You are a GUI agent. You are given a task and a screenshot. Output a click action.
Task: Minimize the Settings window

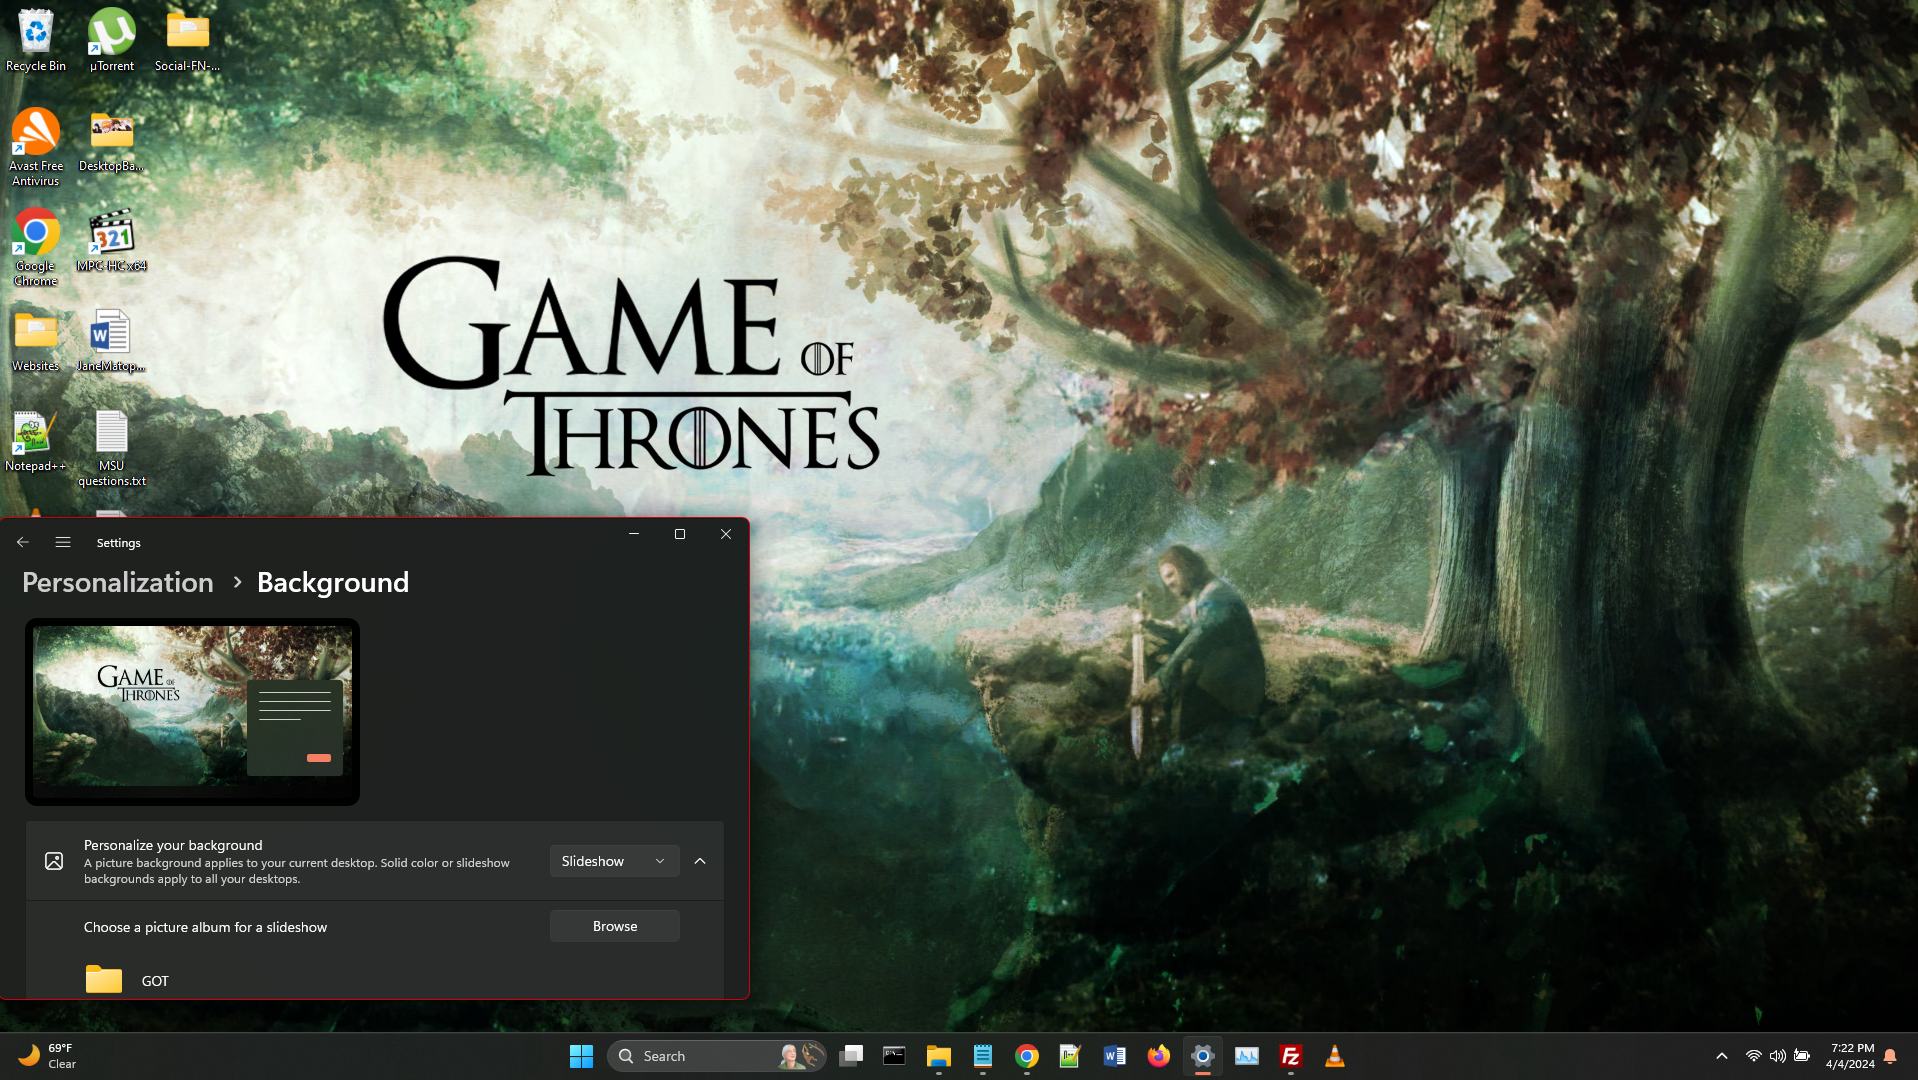(x=634, y=534)
